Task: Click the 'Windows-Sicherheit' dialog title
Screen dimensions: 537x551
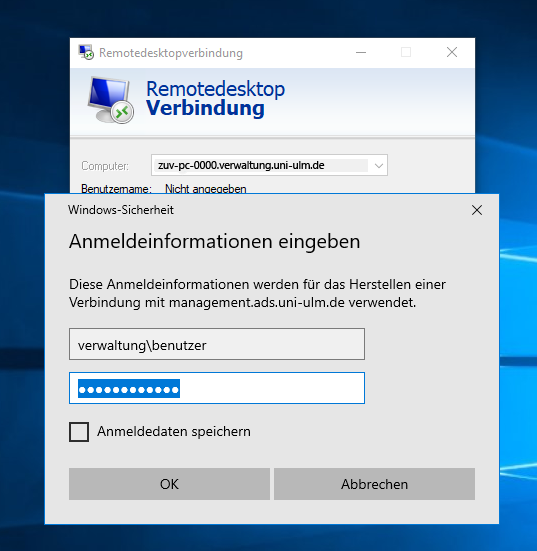Action: tap(121, 210)
